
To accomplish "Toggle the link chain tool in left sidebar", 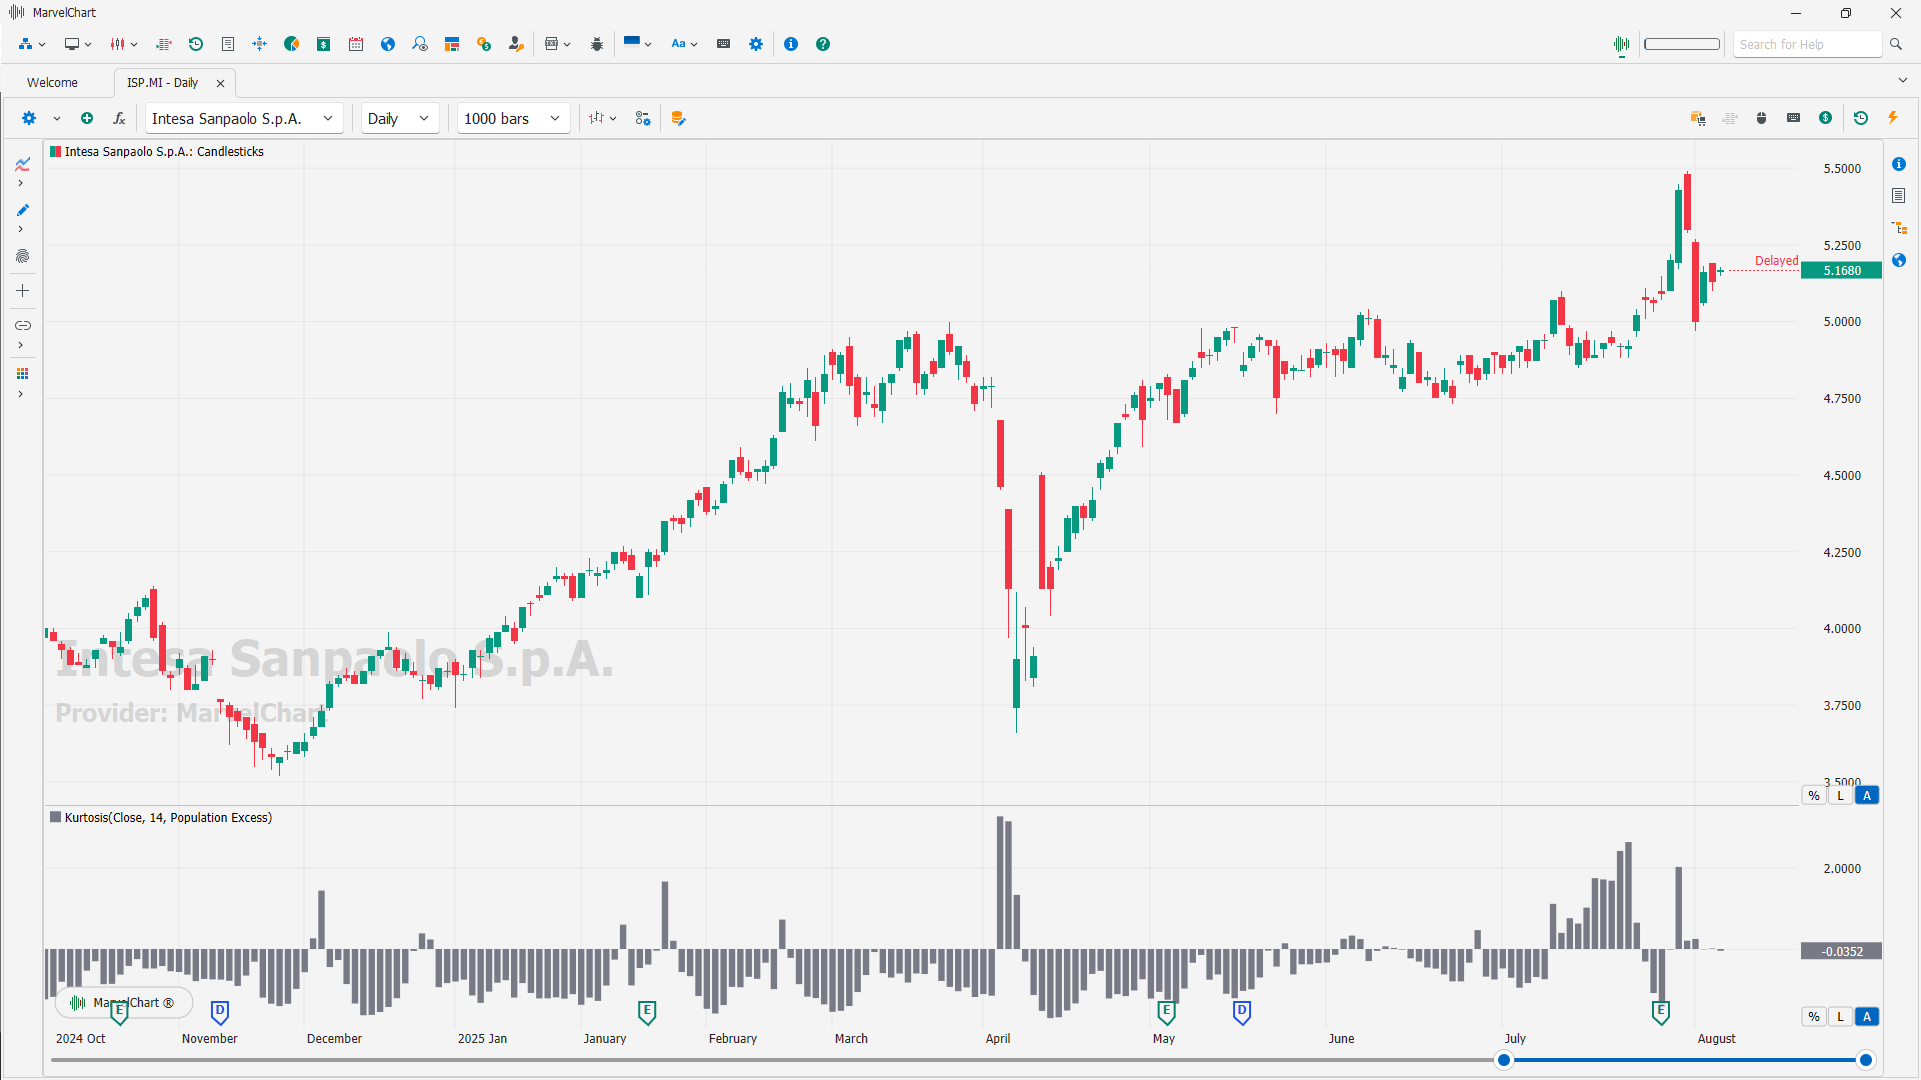I will 22,325.
